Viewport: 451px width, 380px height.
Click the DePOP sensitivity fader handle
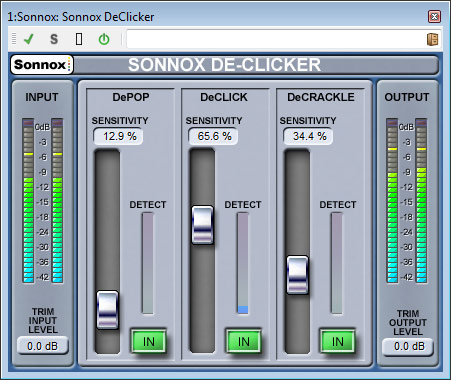pyautogui.click(x=107, y=310)
